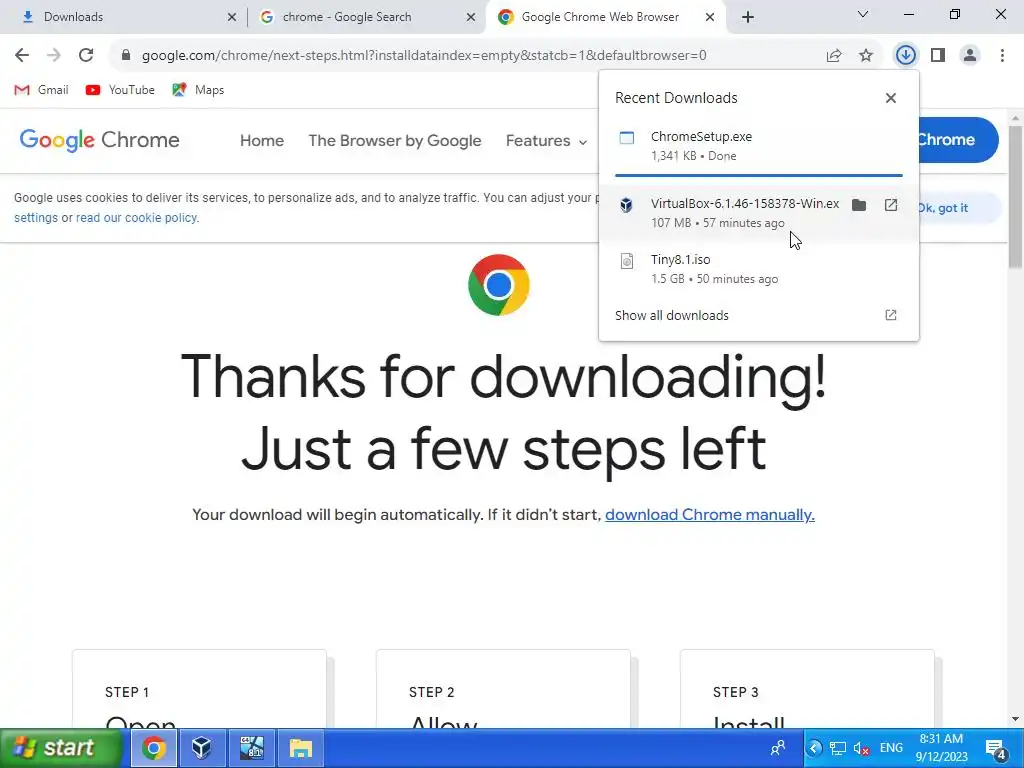The width and height of the screenshot is (1024, 768).
Task: Click the forward navigation arrow
Action: pyautogui.click(x=54, y=56)
